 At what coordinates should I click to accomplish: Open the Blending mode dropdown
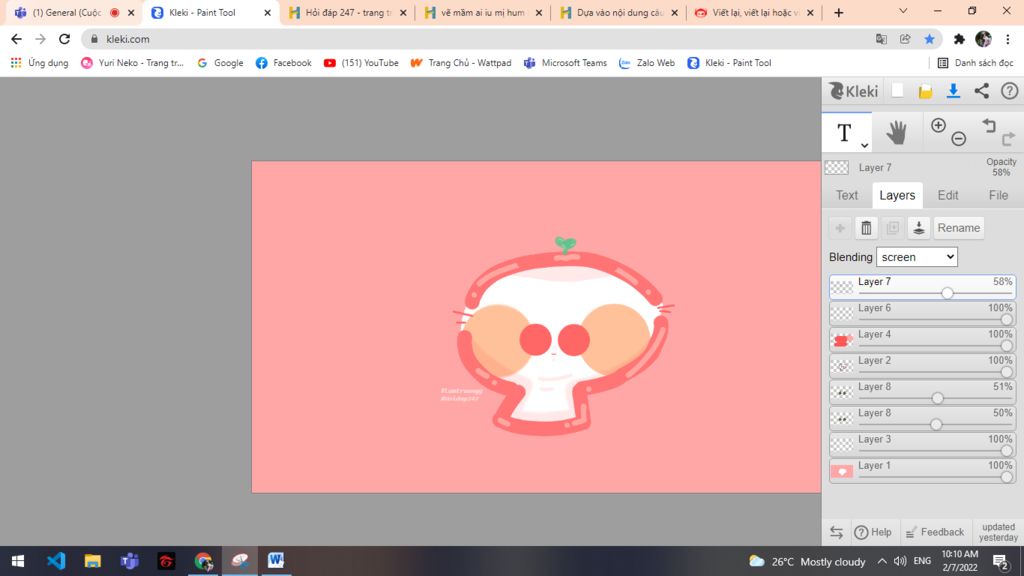[917, 257]
